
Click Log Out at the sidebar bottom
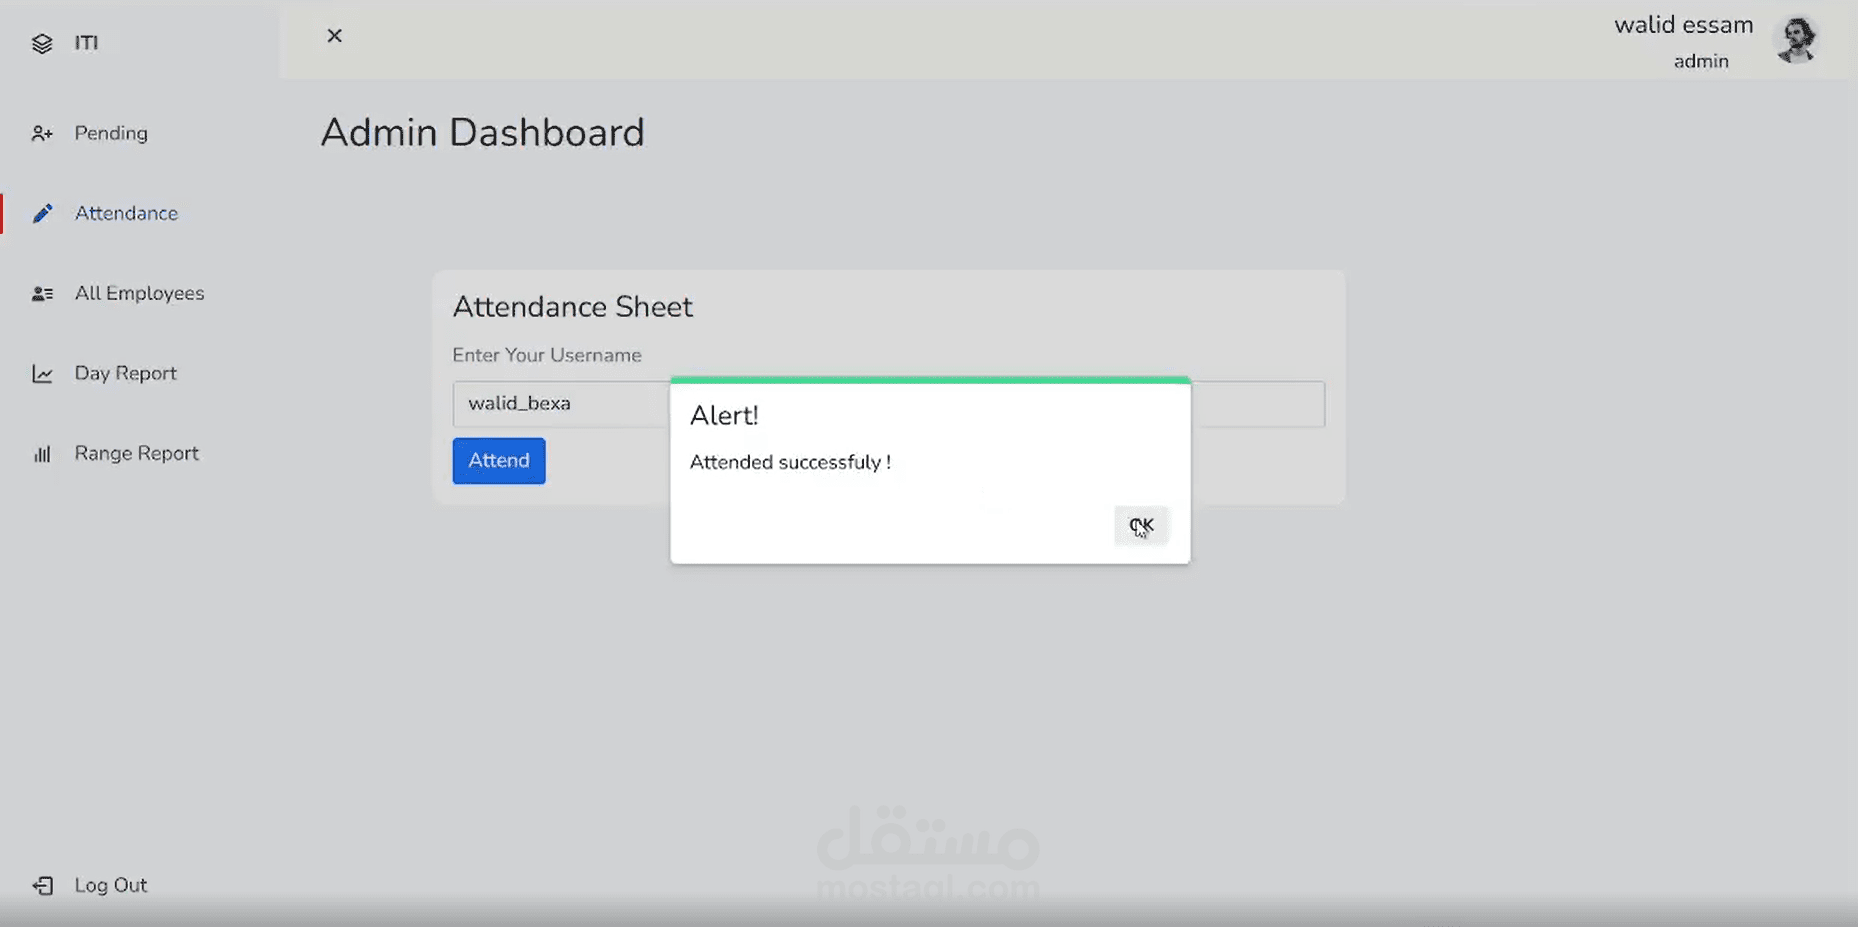110,885
